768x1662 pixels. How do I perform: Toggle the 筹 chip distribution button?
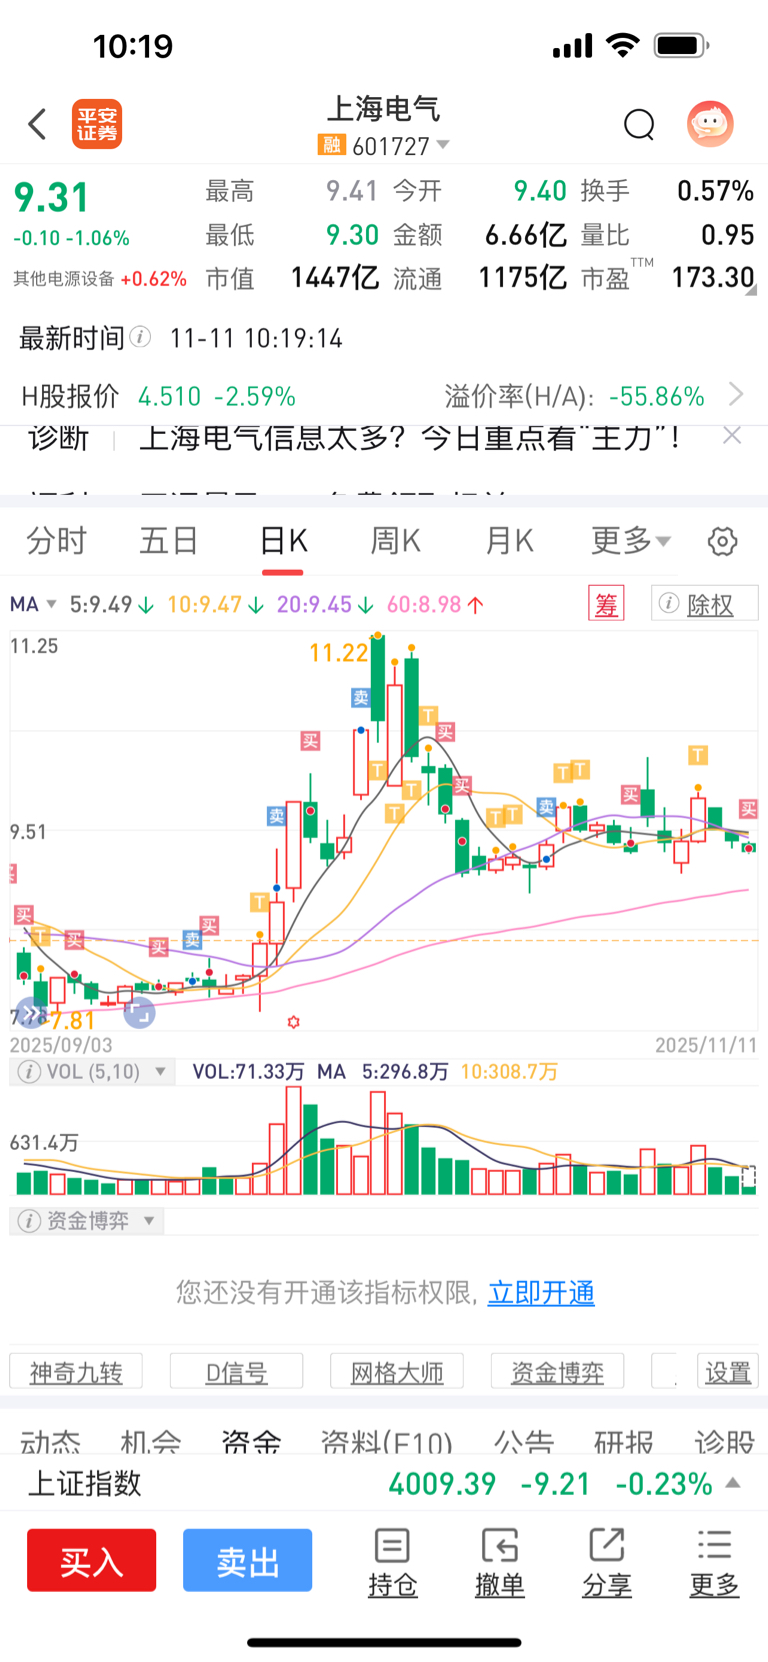pyautogui.click(x=606, y=604)
